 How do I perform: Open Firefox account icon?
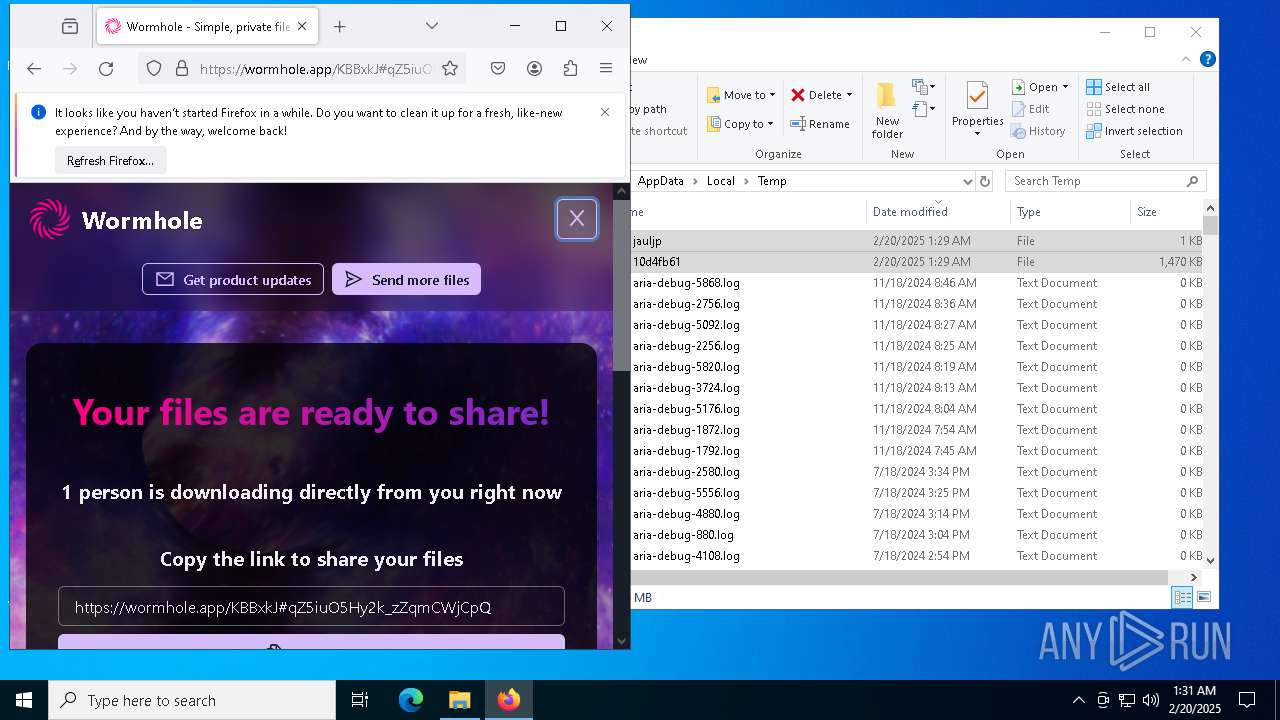pos(534,68)
